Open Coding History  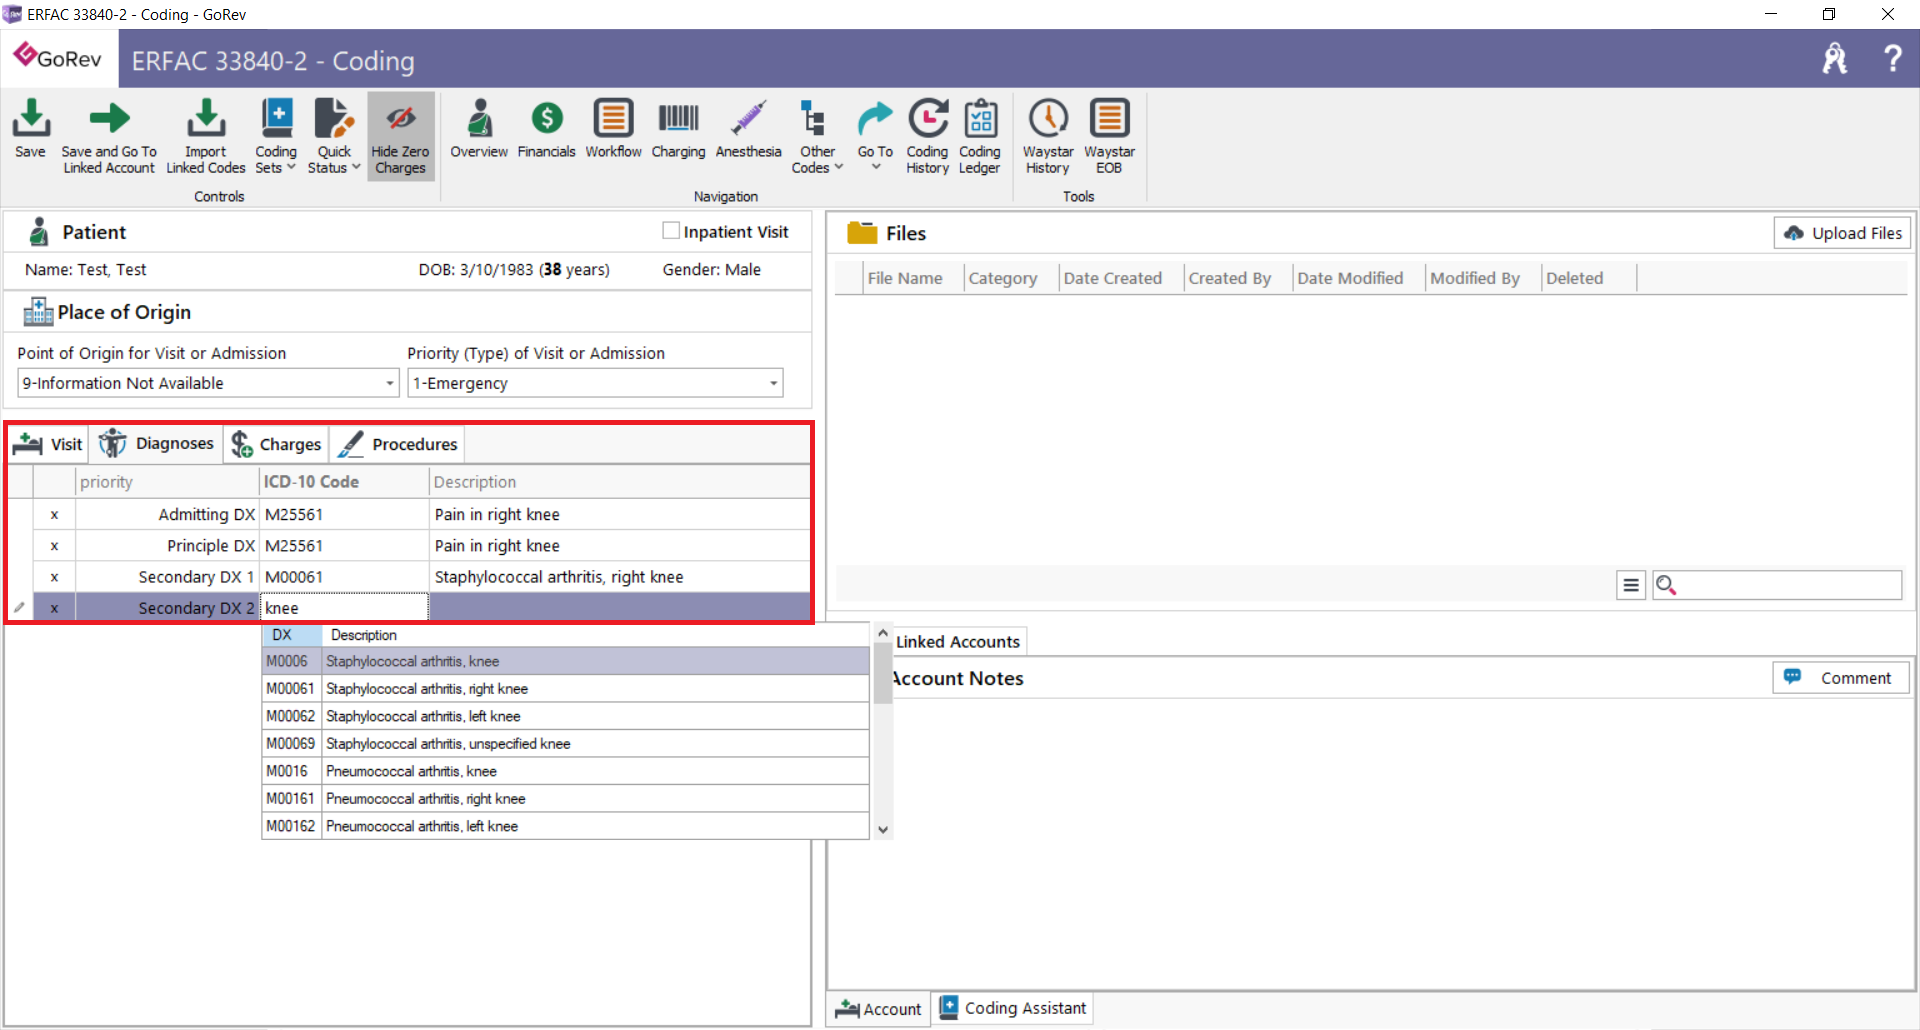tap(927, 137)
